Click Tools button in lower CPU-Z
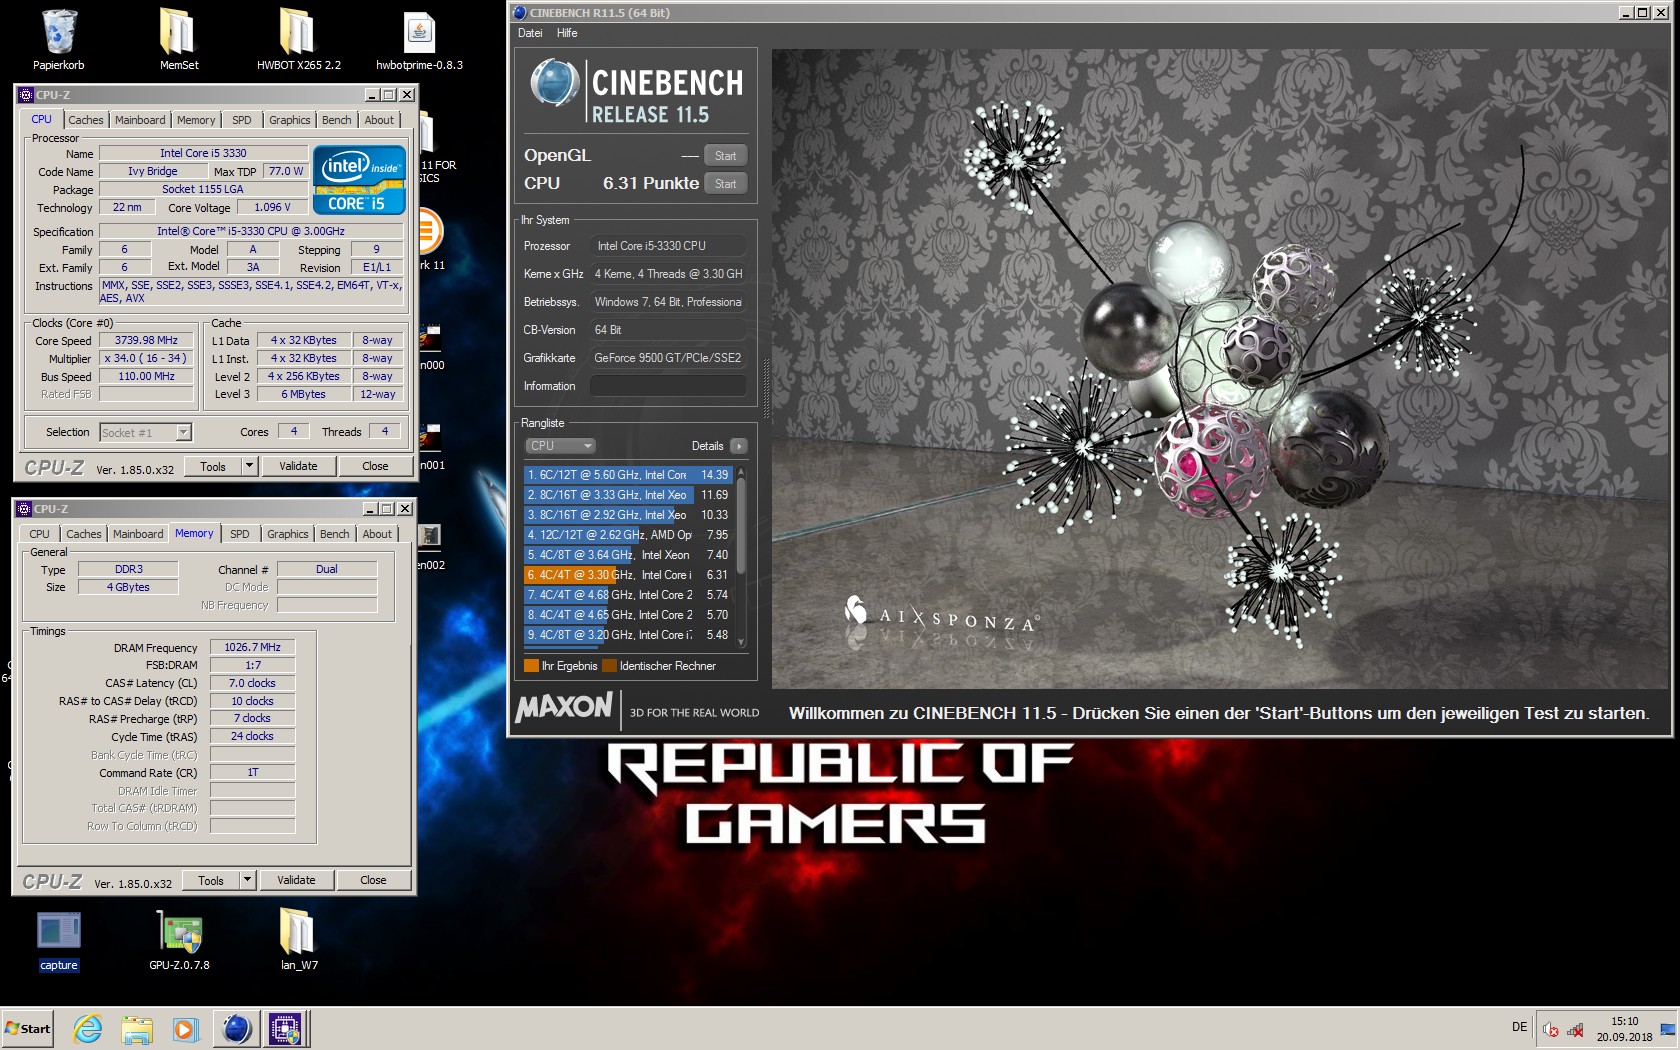This screenshot has width=1680, height=1050. point(211,880)
